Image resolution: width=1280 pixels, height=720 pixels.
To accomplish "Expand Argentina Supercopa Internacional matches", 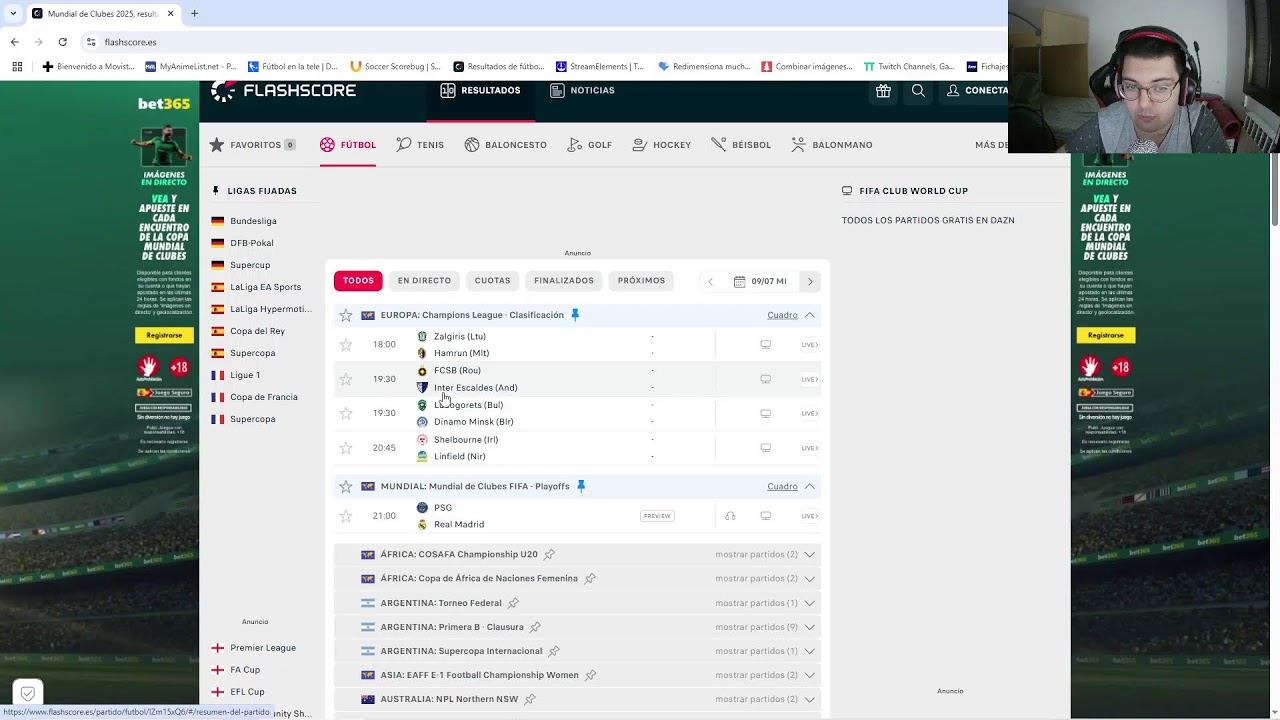I will coord(766,651).
